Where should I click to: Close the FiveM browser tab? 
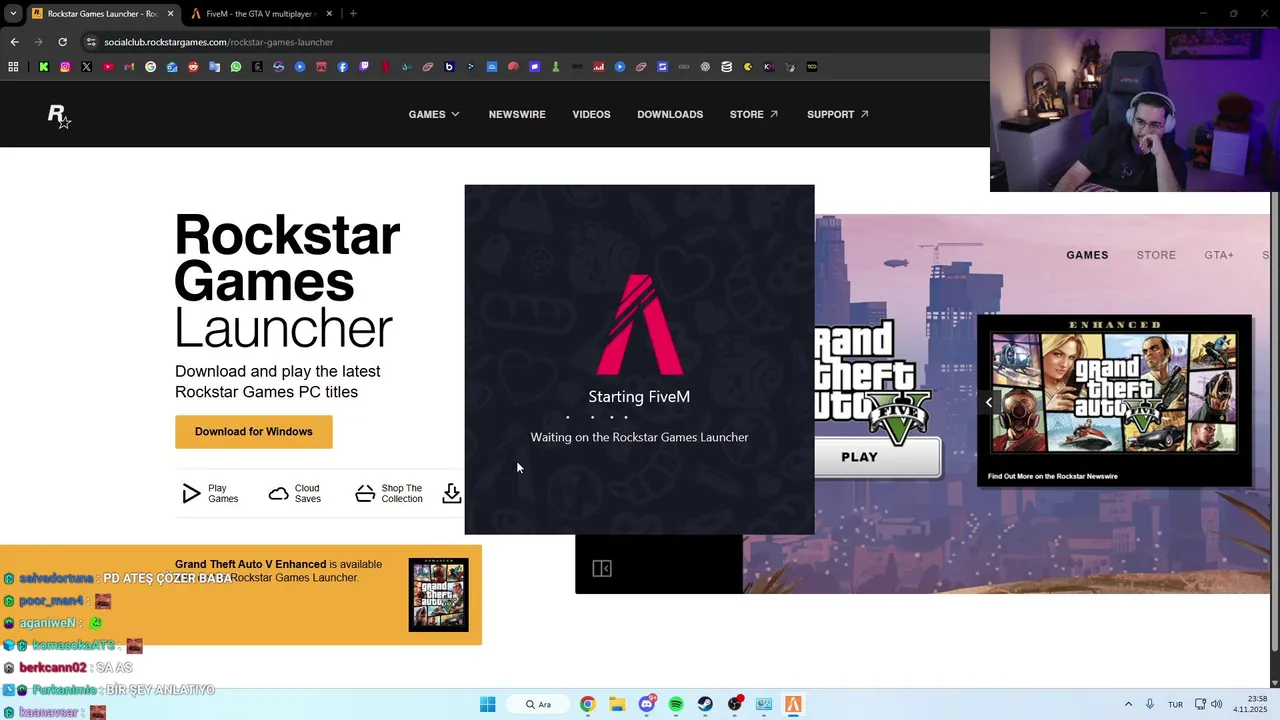pyautogui.click(x=329, y=13)
